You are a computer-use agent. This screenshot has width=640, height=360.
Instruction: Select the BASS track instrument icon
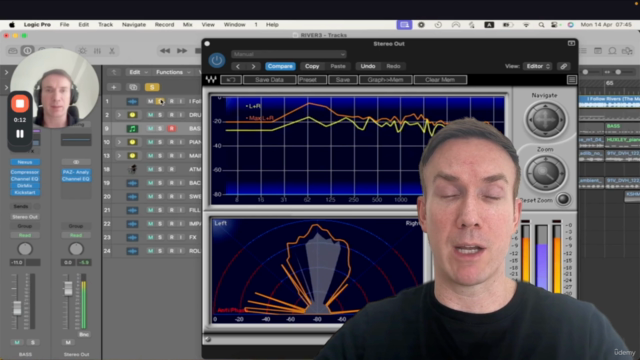click(x=132, y=129)
